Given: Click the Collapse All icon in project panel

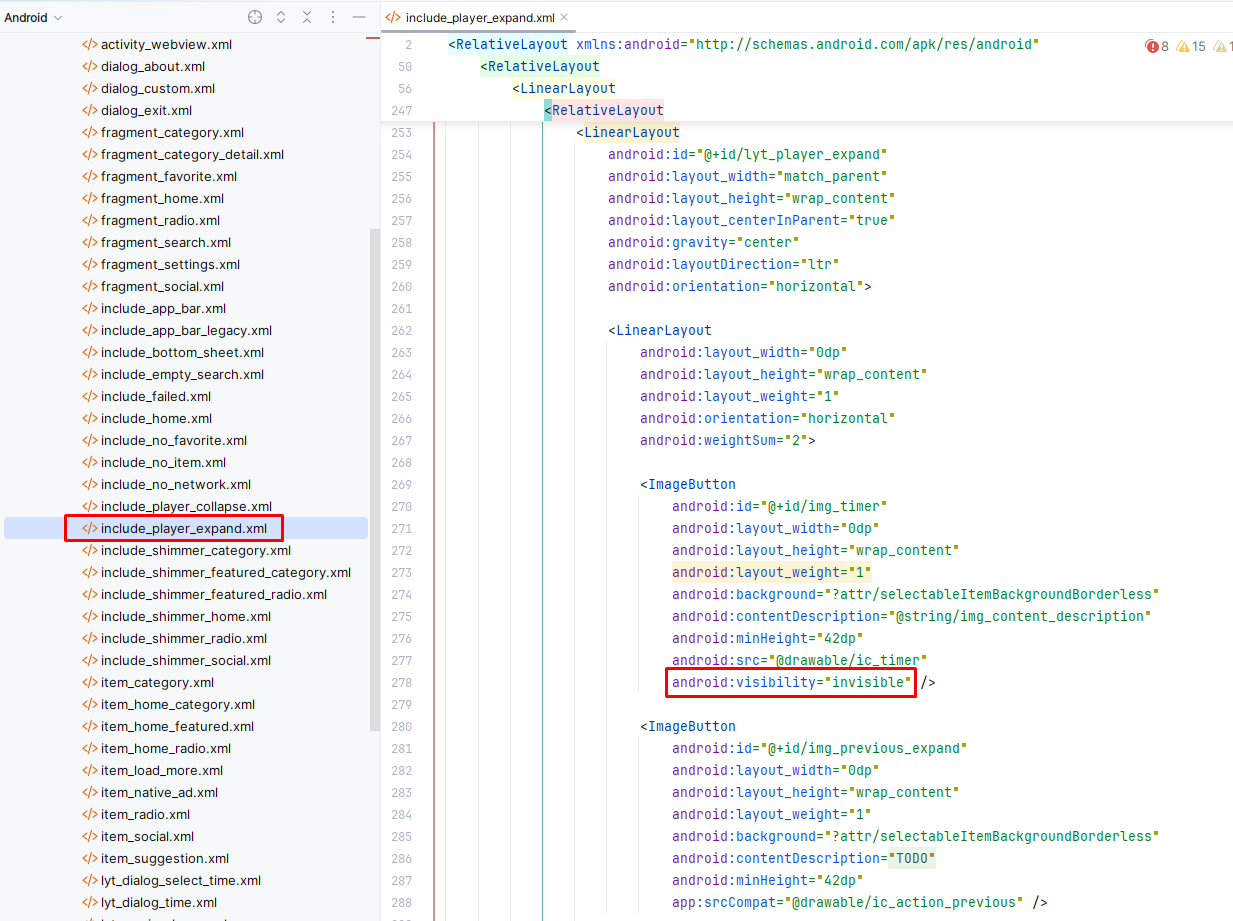Looking at the screenshot, I should tap(307, 18).
